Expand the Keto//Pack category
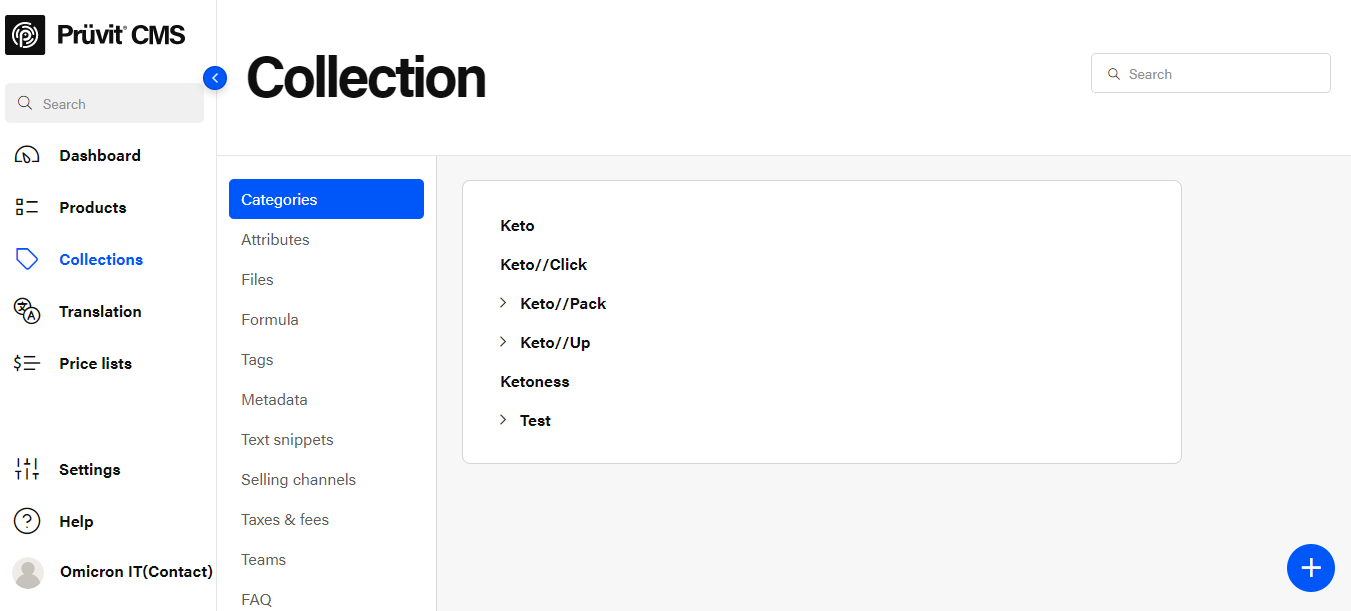This screenshot has height=611, width=1351. point(503,303)
